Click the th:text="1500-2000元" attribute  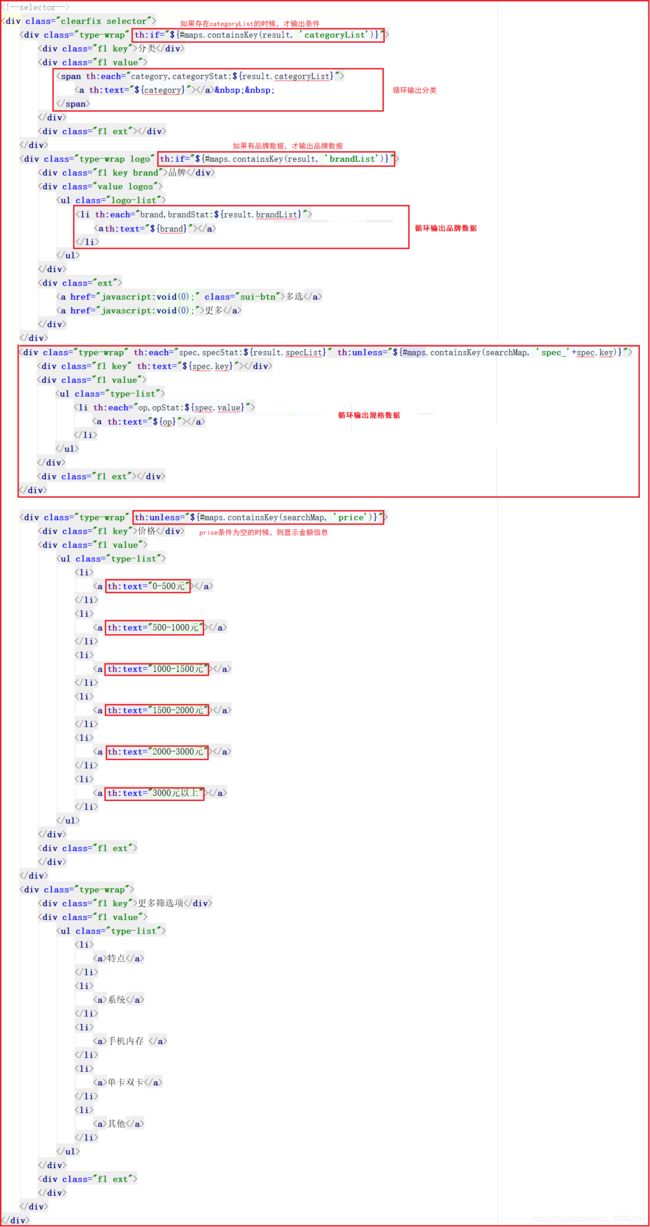click(158, 710)
